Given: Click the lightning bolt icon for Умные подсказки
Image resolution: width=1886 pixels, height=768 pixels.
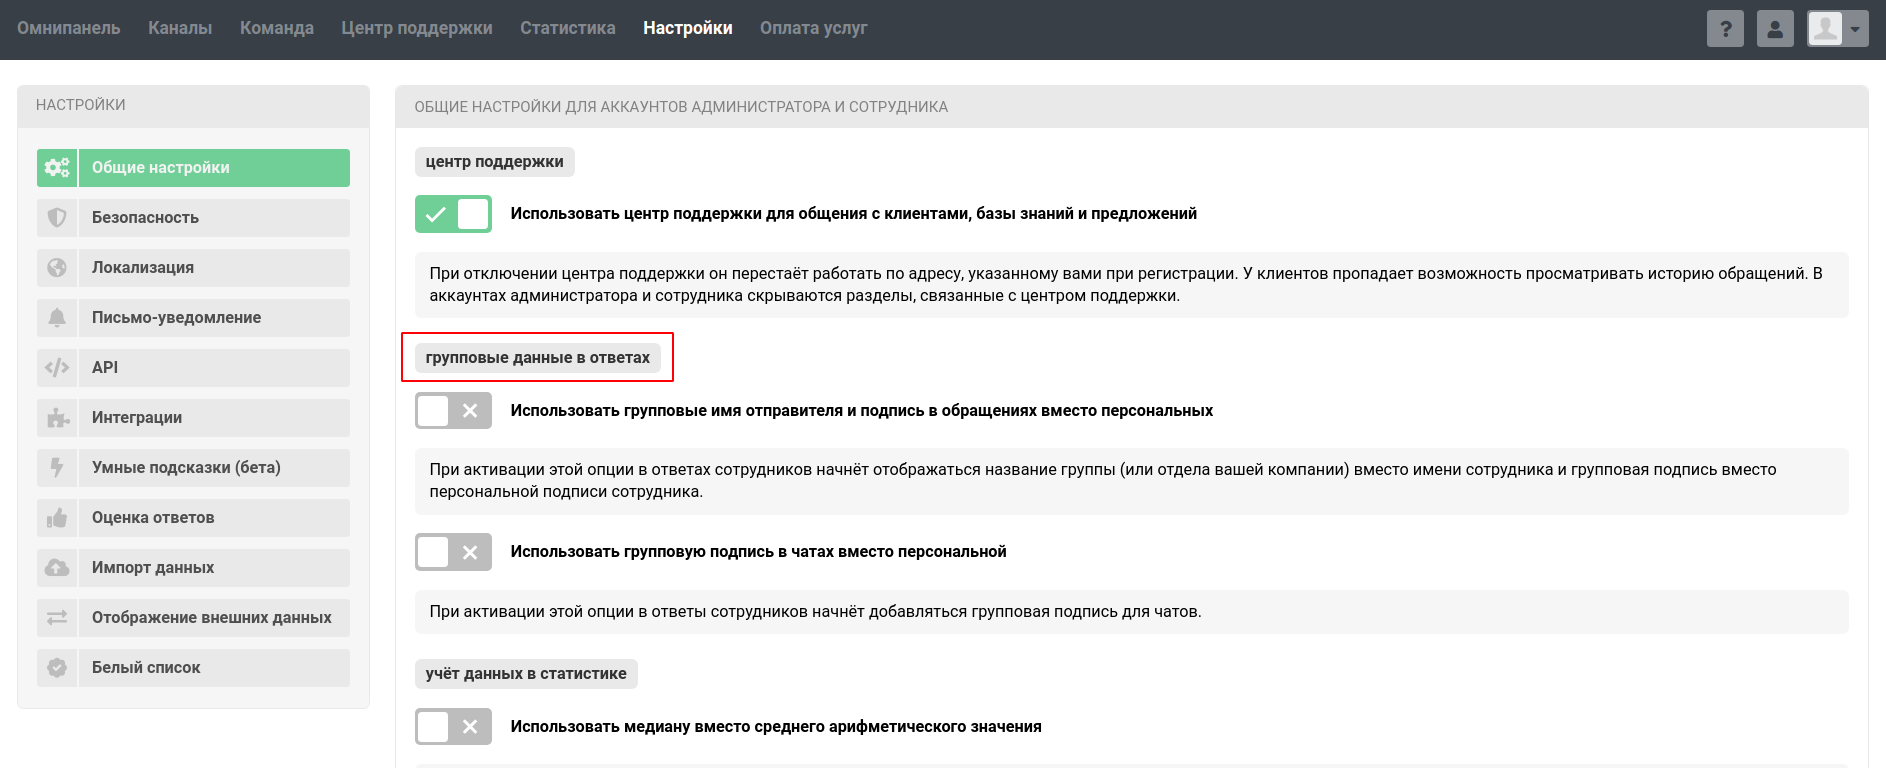Looking at the screenshot, I should pos(57,468).
